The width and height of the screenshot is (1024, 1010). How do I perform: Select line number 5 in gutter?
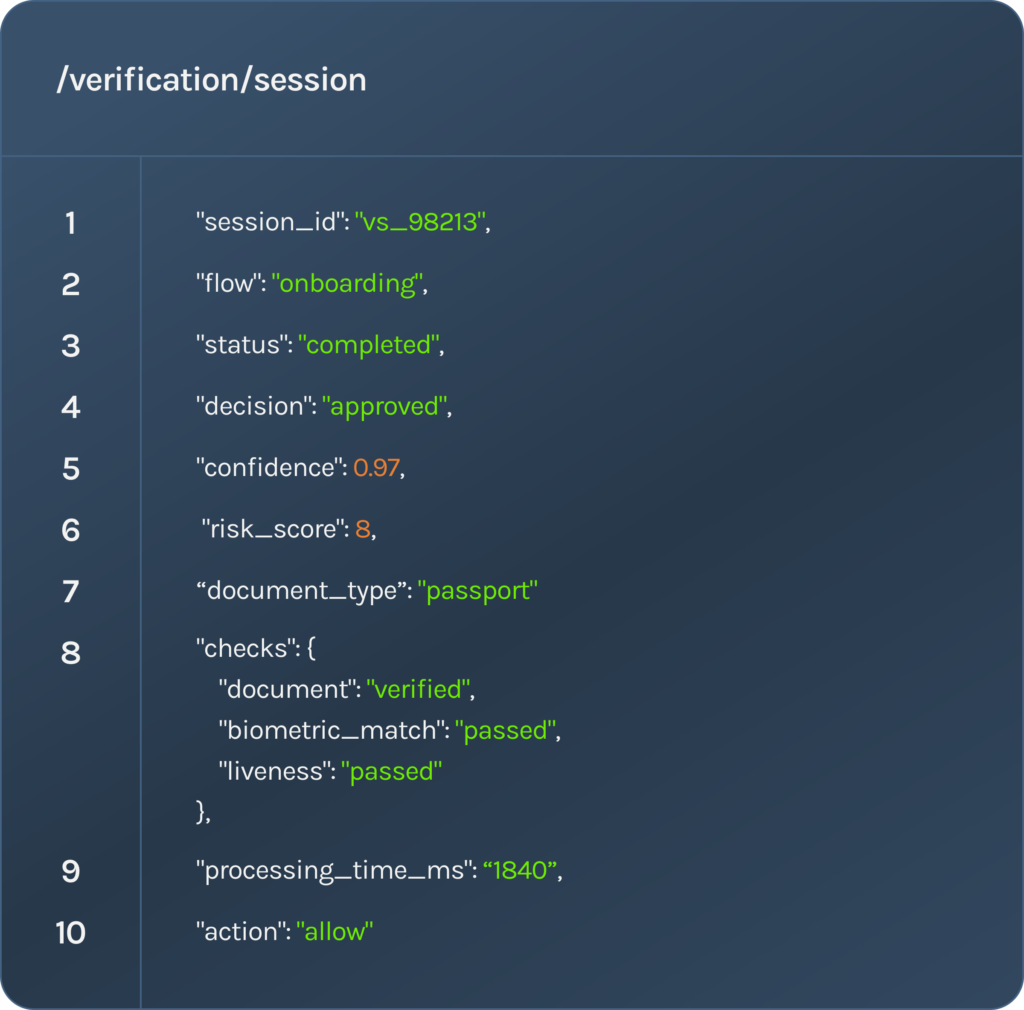(71, 469)
